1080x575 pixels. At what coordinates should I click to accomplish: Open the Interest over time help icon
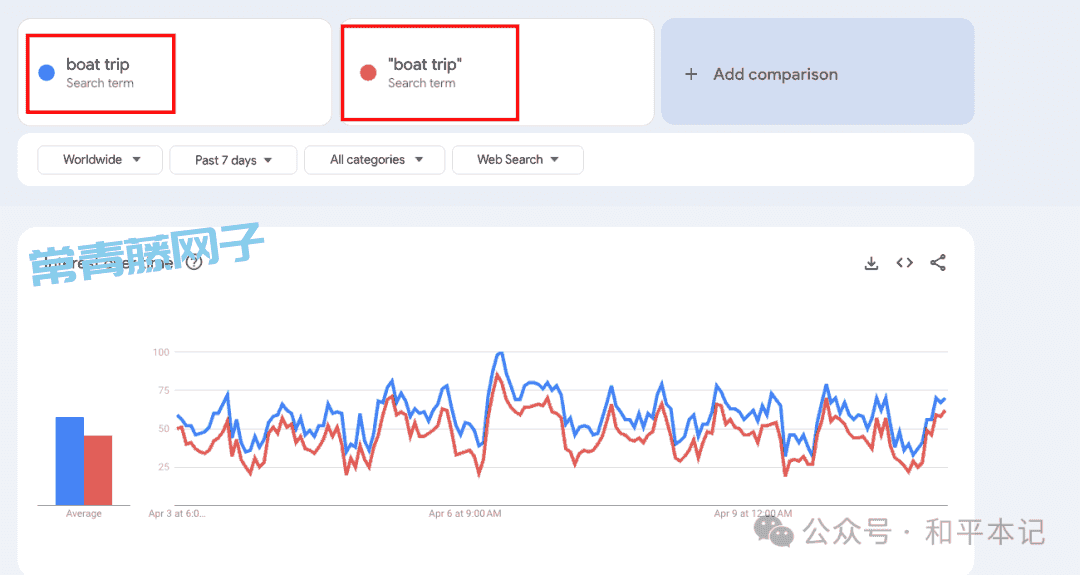[194, 262]
